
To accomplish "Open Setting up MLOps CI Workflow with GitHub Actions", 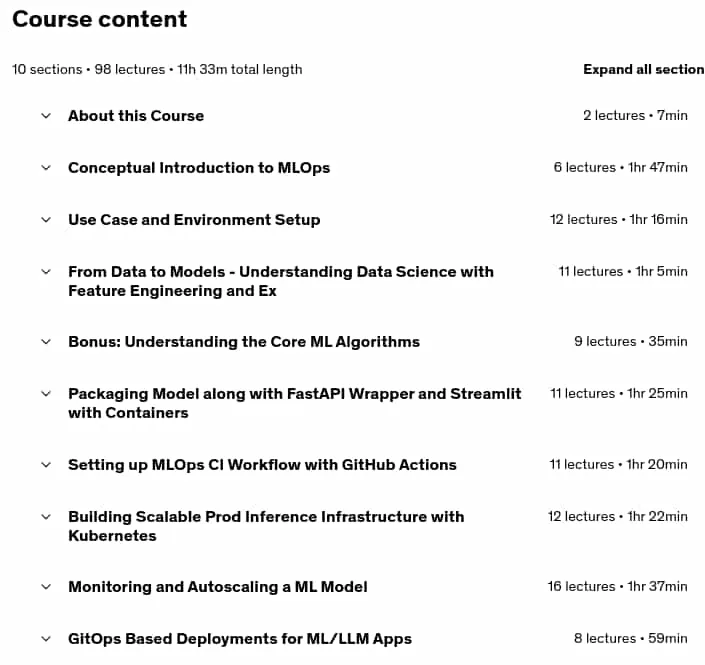I will point(262,465).
